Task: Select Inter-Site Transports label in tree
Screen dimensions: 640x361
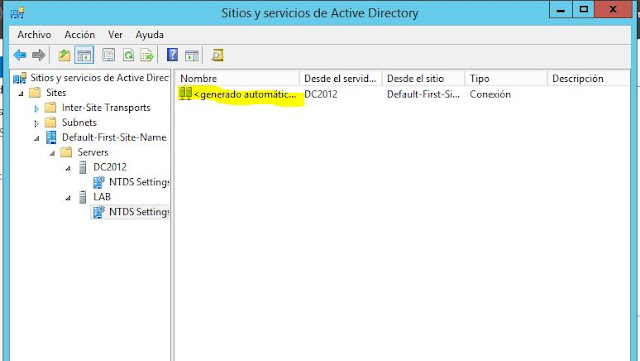Action: (106, 107)
